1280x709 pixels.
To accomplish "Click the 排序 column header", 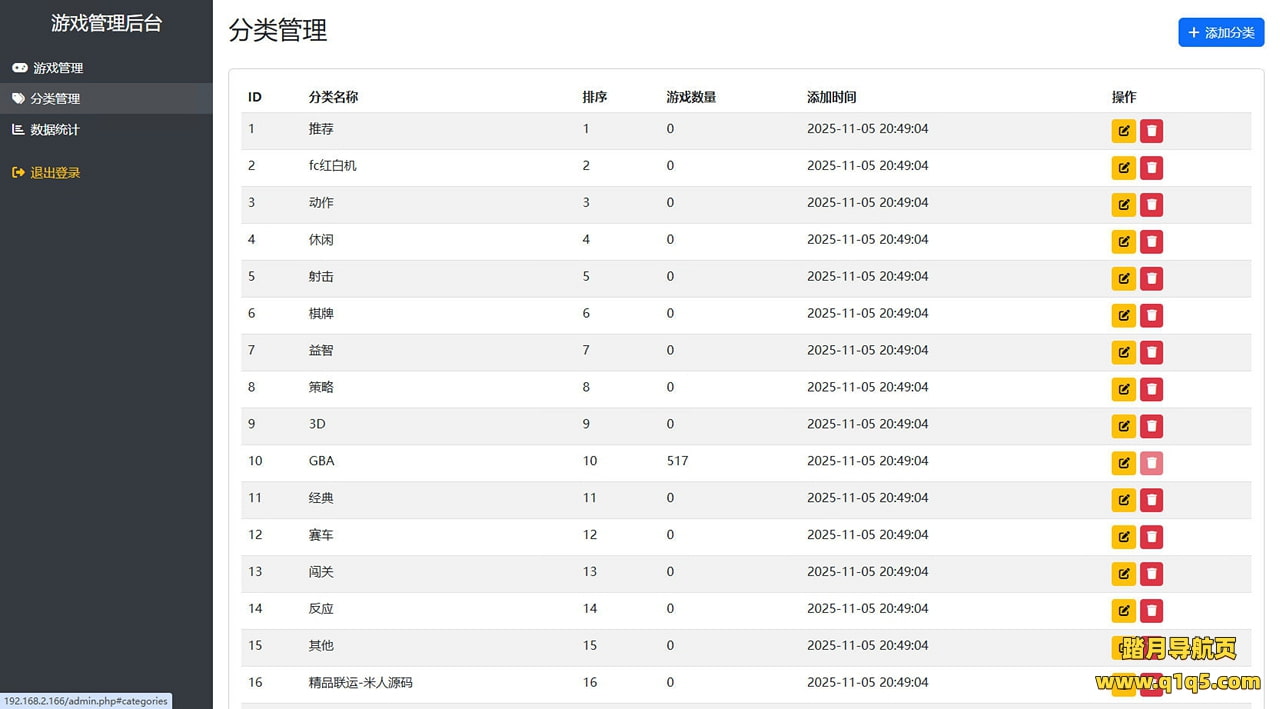I will [x=595, y=97].
